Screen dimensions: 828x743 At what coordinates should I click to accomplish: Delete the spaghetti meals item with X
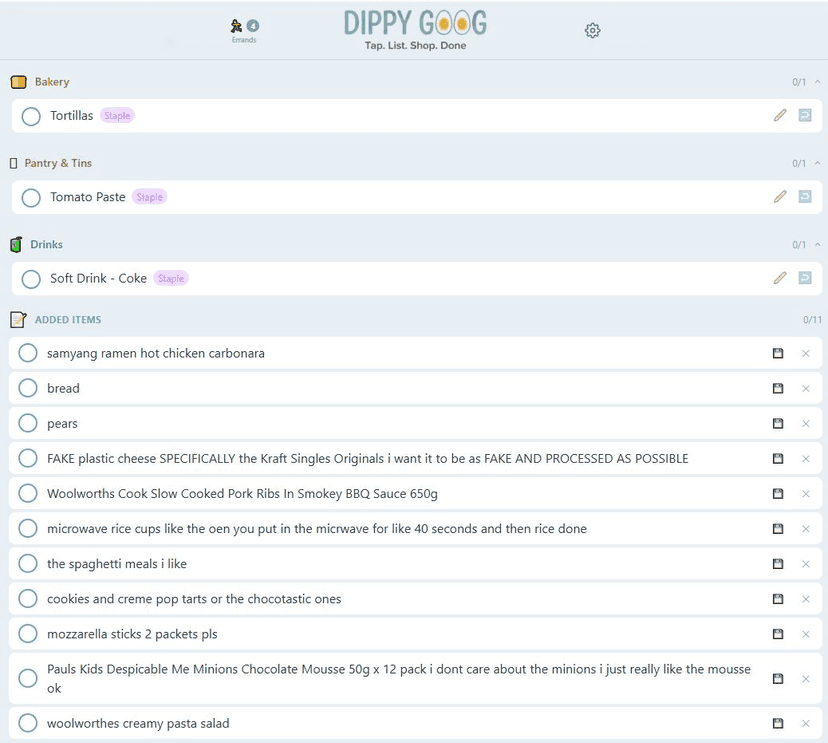click(806, 564)
